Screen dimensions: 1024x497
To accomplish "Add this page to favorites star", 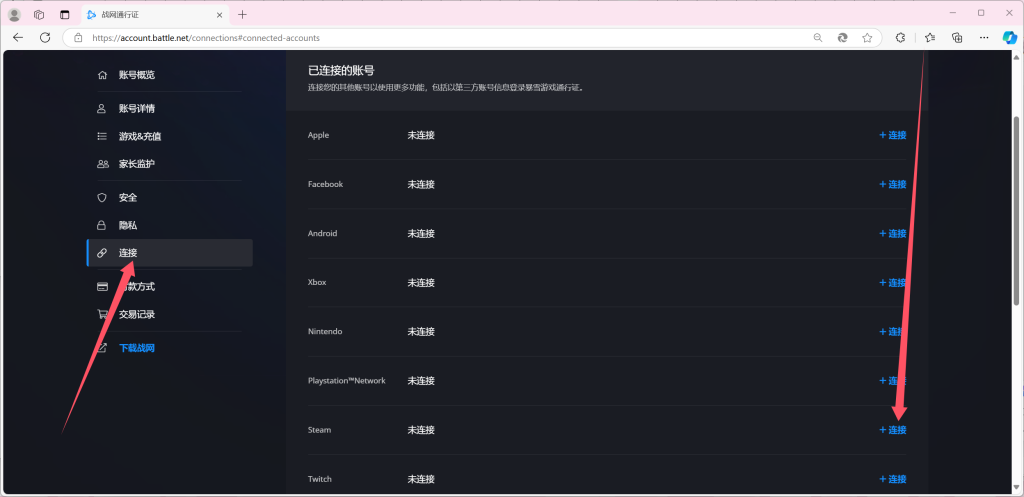I will 867,38.
